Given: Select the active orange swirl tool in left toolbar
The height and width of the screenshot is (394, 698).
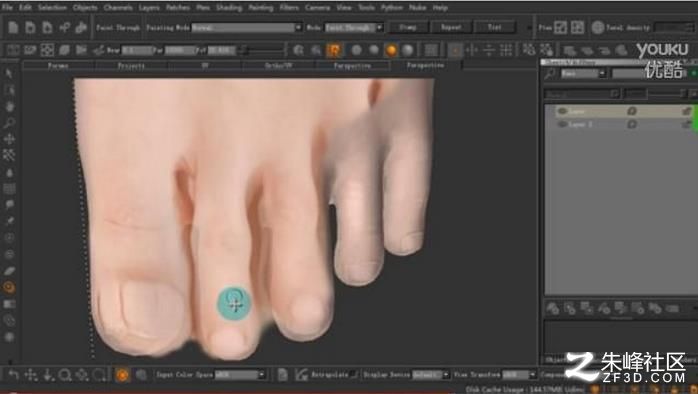Looking at the screenshot, I should (x=9, y=287).
